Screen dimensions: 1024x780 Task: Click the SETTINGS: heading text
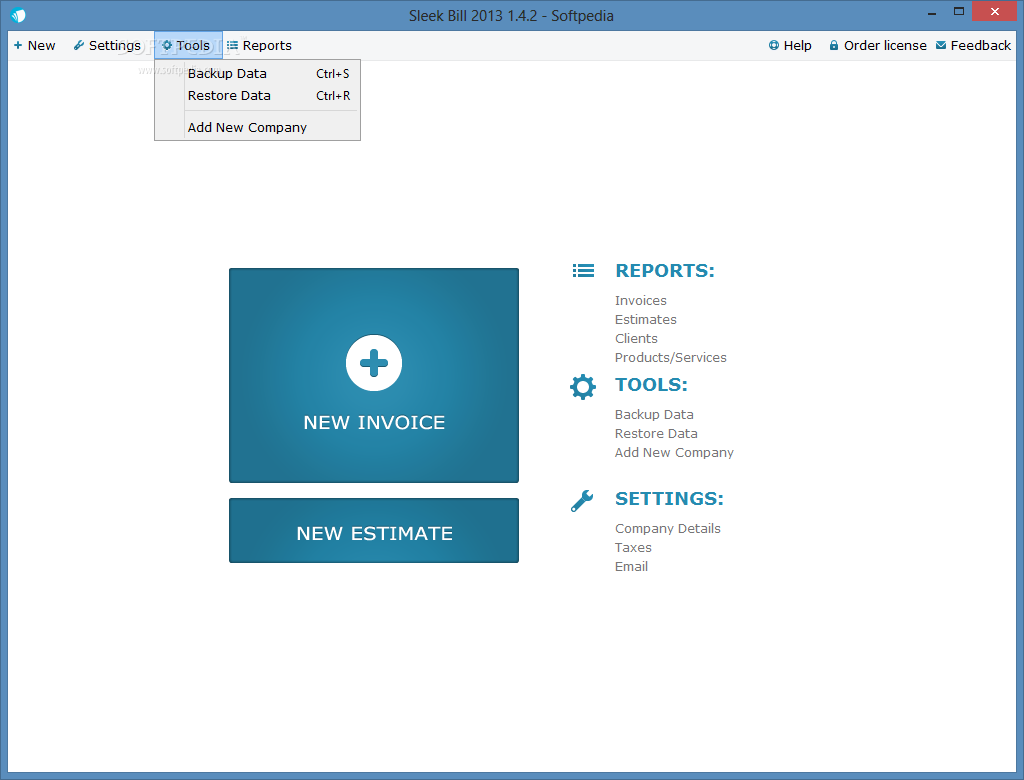coord(669,498)
